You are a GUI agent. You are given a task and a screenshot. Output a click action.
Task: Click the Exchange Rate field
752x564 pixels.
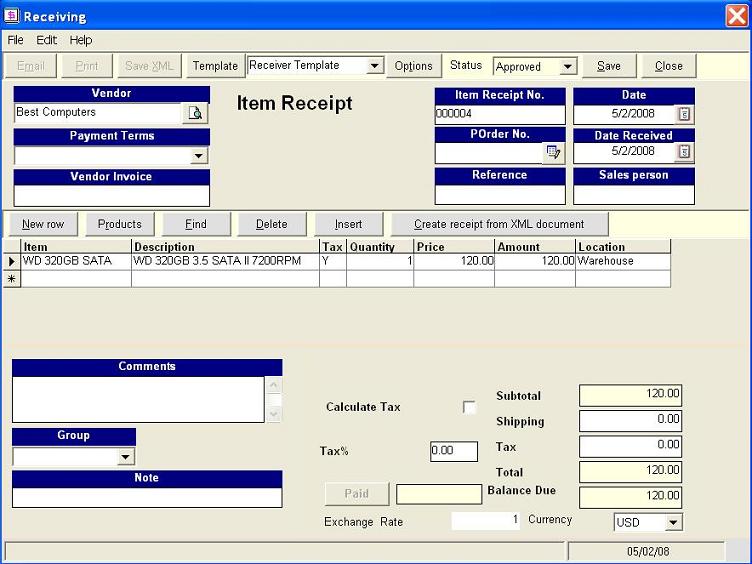point(486,520)
